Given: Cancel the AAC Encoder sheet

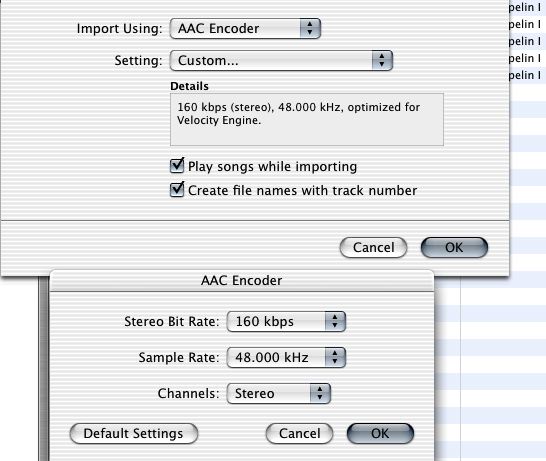Looking at the screenshot, I should click(299, 433).
